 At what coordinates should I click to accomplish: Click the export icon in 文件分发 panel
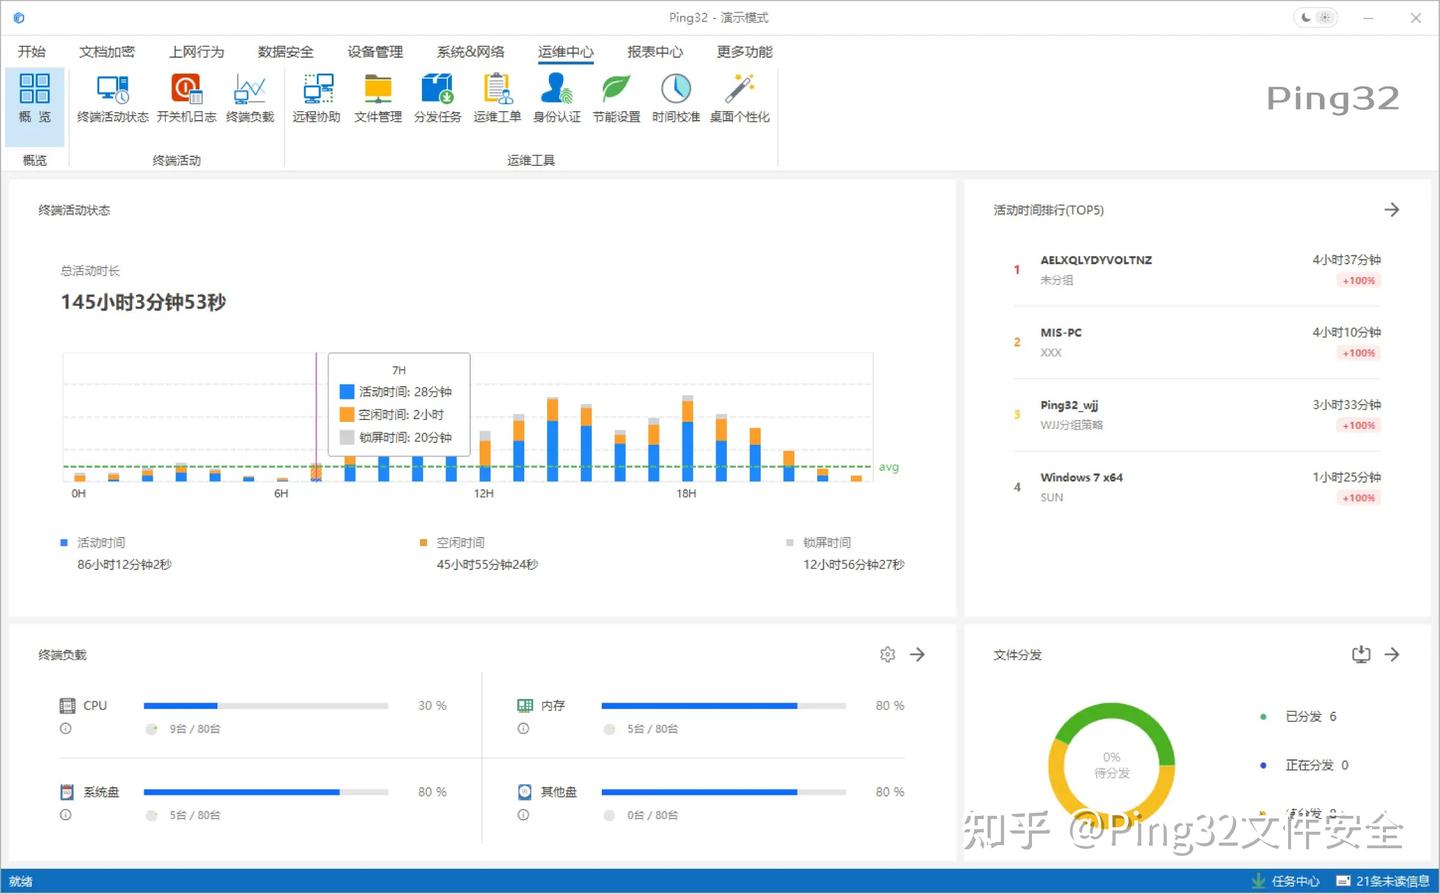pos(1361,654)
